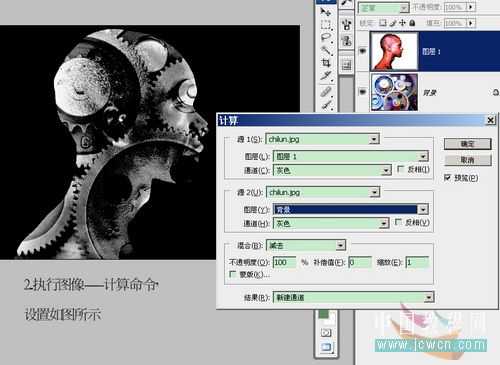Select the Brush tool in the toolbox
This screenshot has width=500, height=365.
point(326,105)
